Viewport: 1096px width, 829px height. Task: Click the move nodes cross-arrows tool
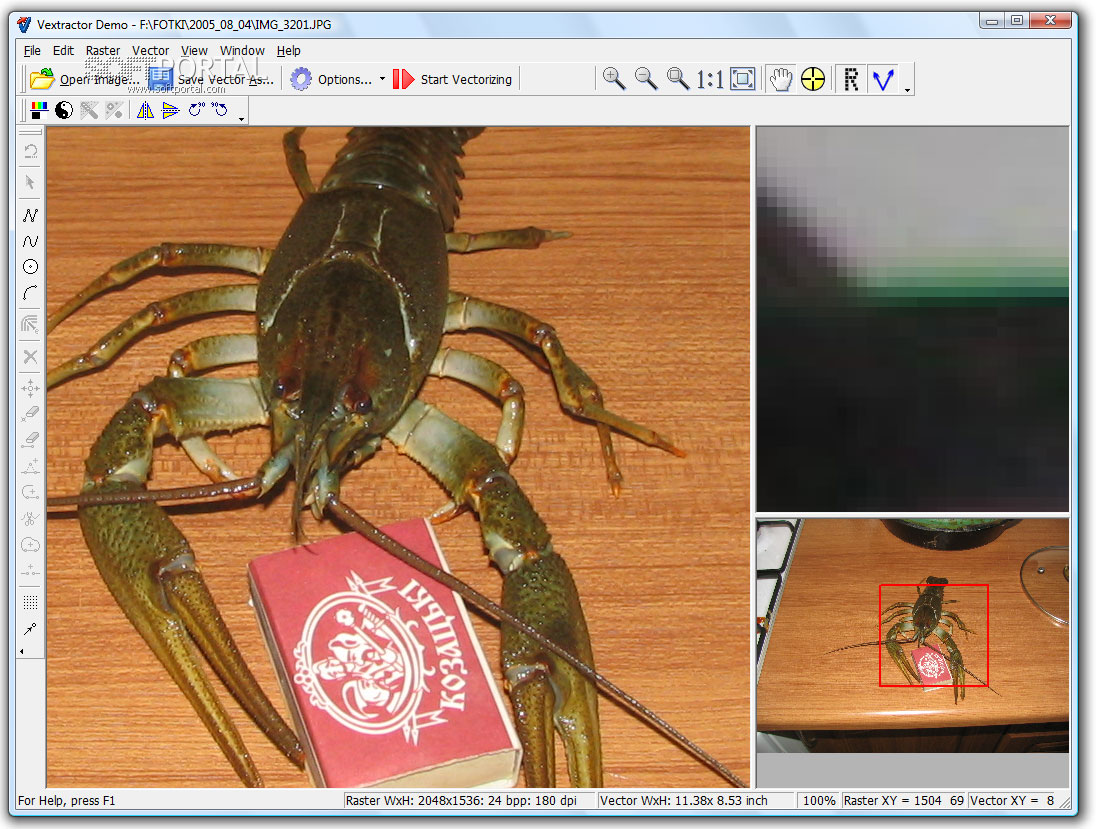click(30, 388)
